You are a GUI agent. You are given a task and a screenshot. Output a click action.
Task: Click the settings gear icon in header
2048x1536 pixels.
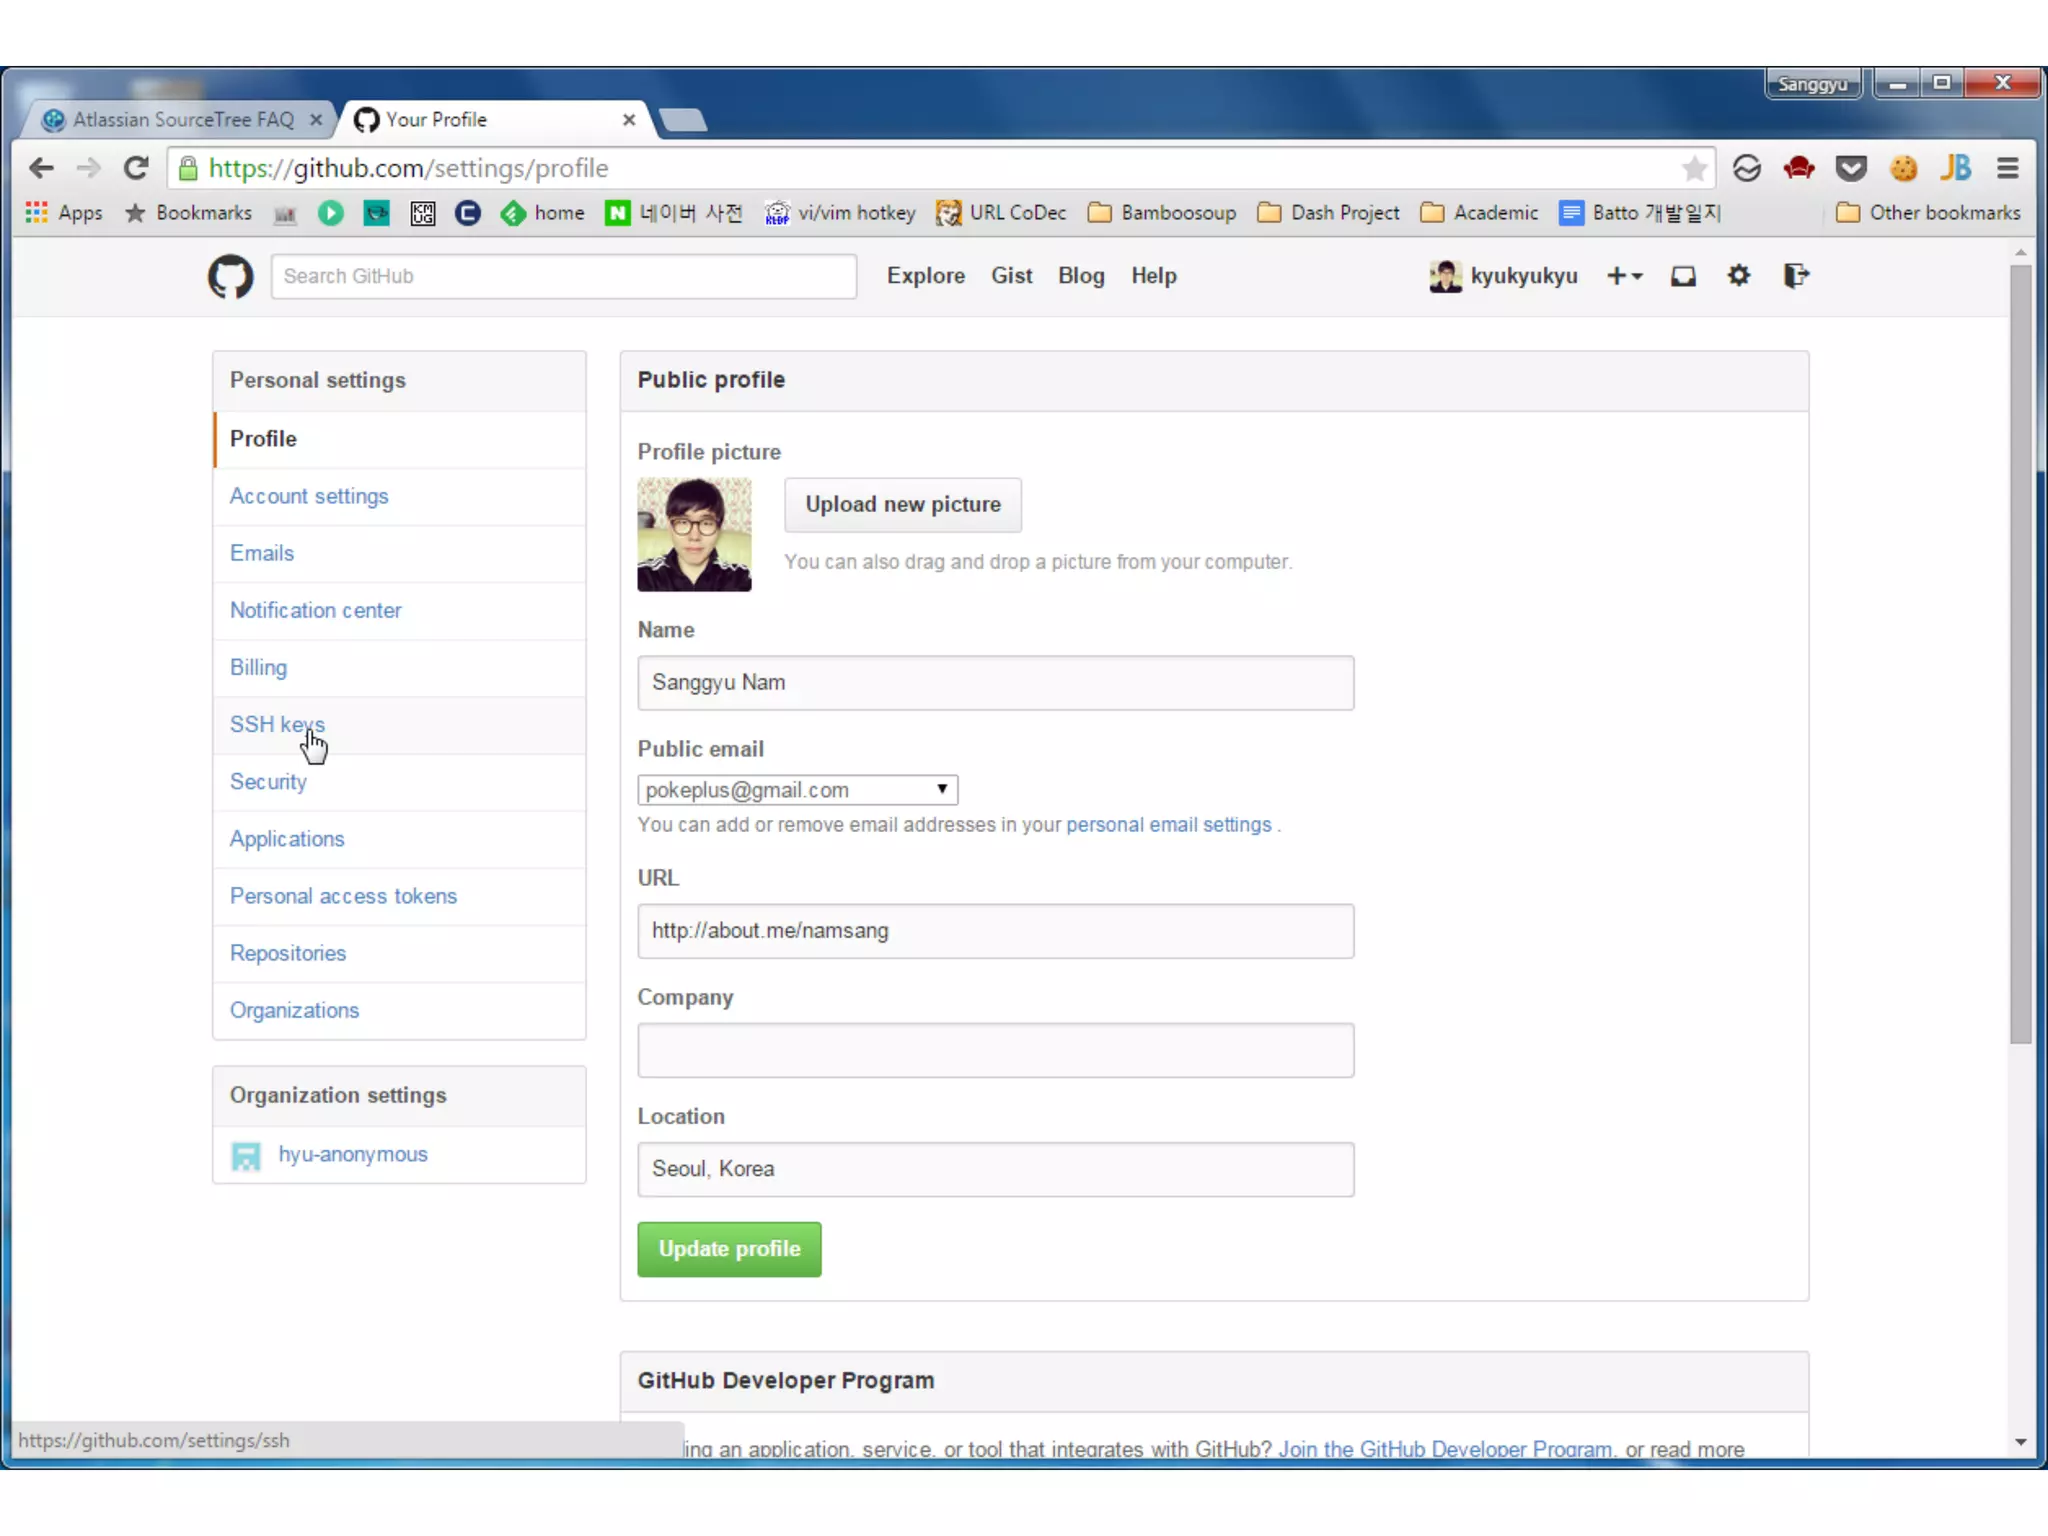click(x=1739, y=275)
